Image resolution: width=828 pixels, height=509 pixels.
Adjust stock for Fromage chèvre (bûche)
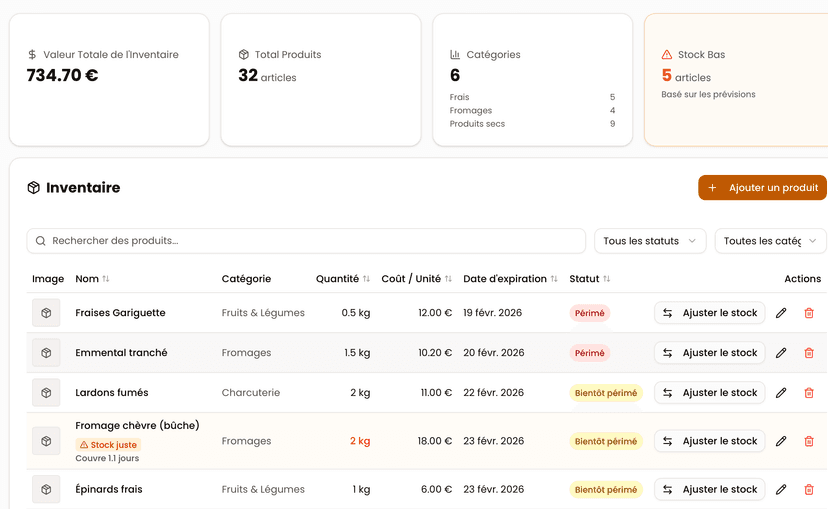coord(710,441)
